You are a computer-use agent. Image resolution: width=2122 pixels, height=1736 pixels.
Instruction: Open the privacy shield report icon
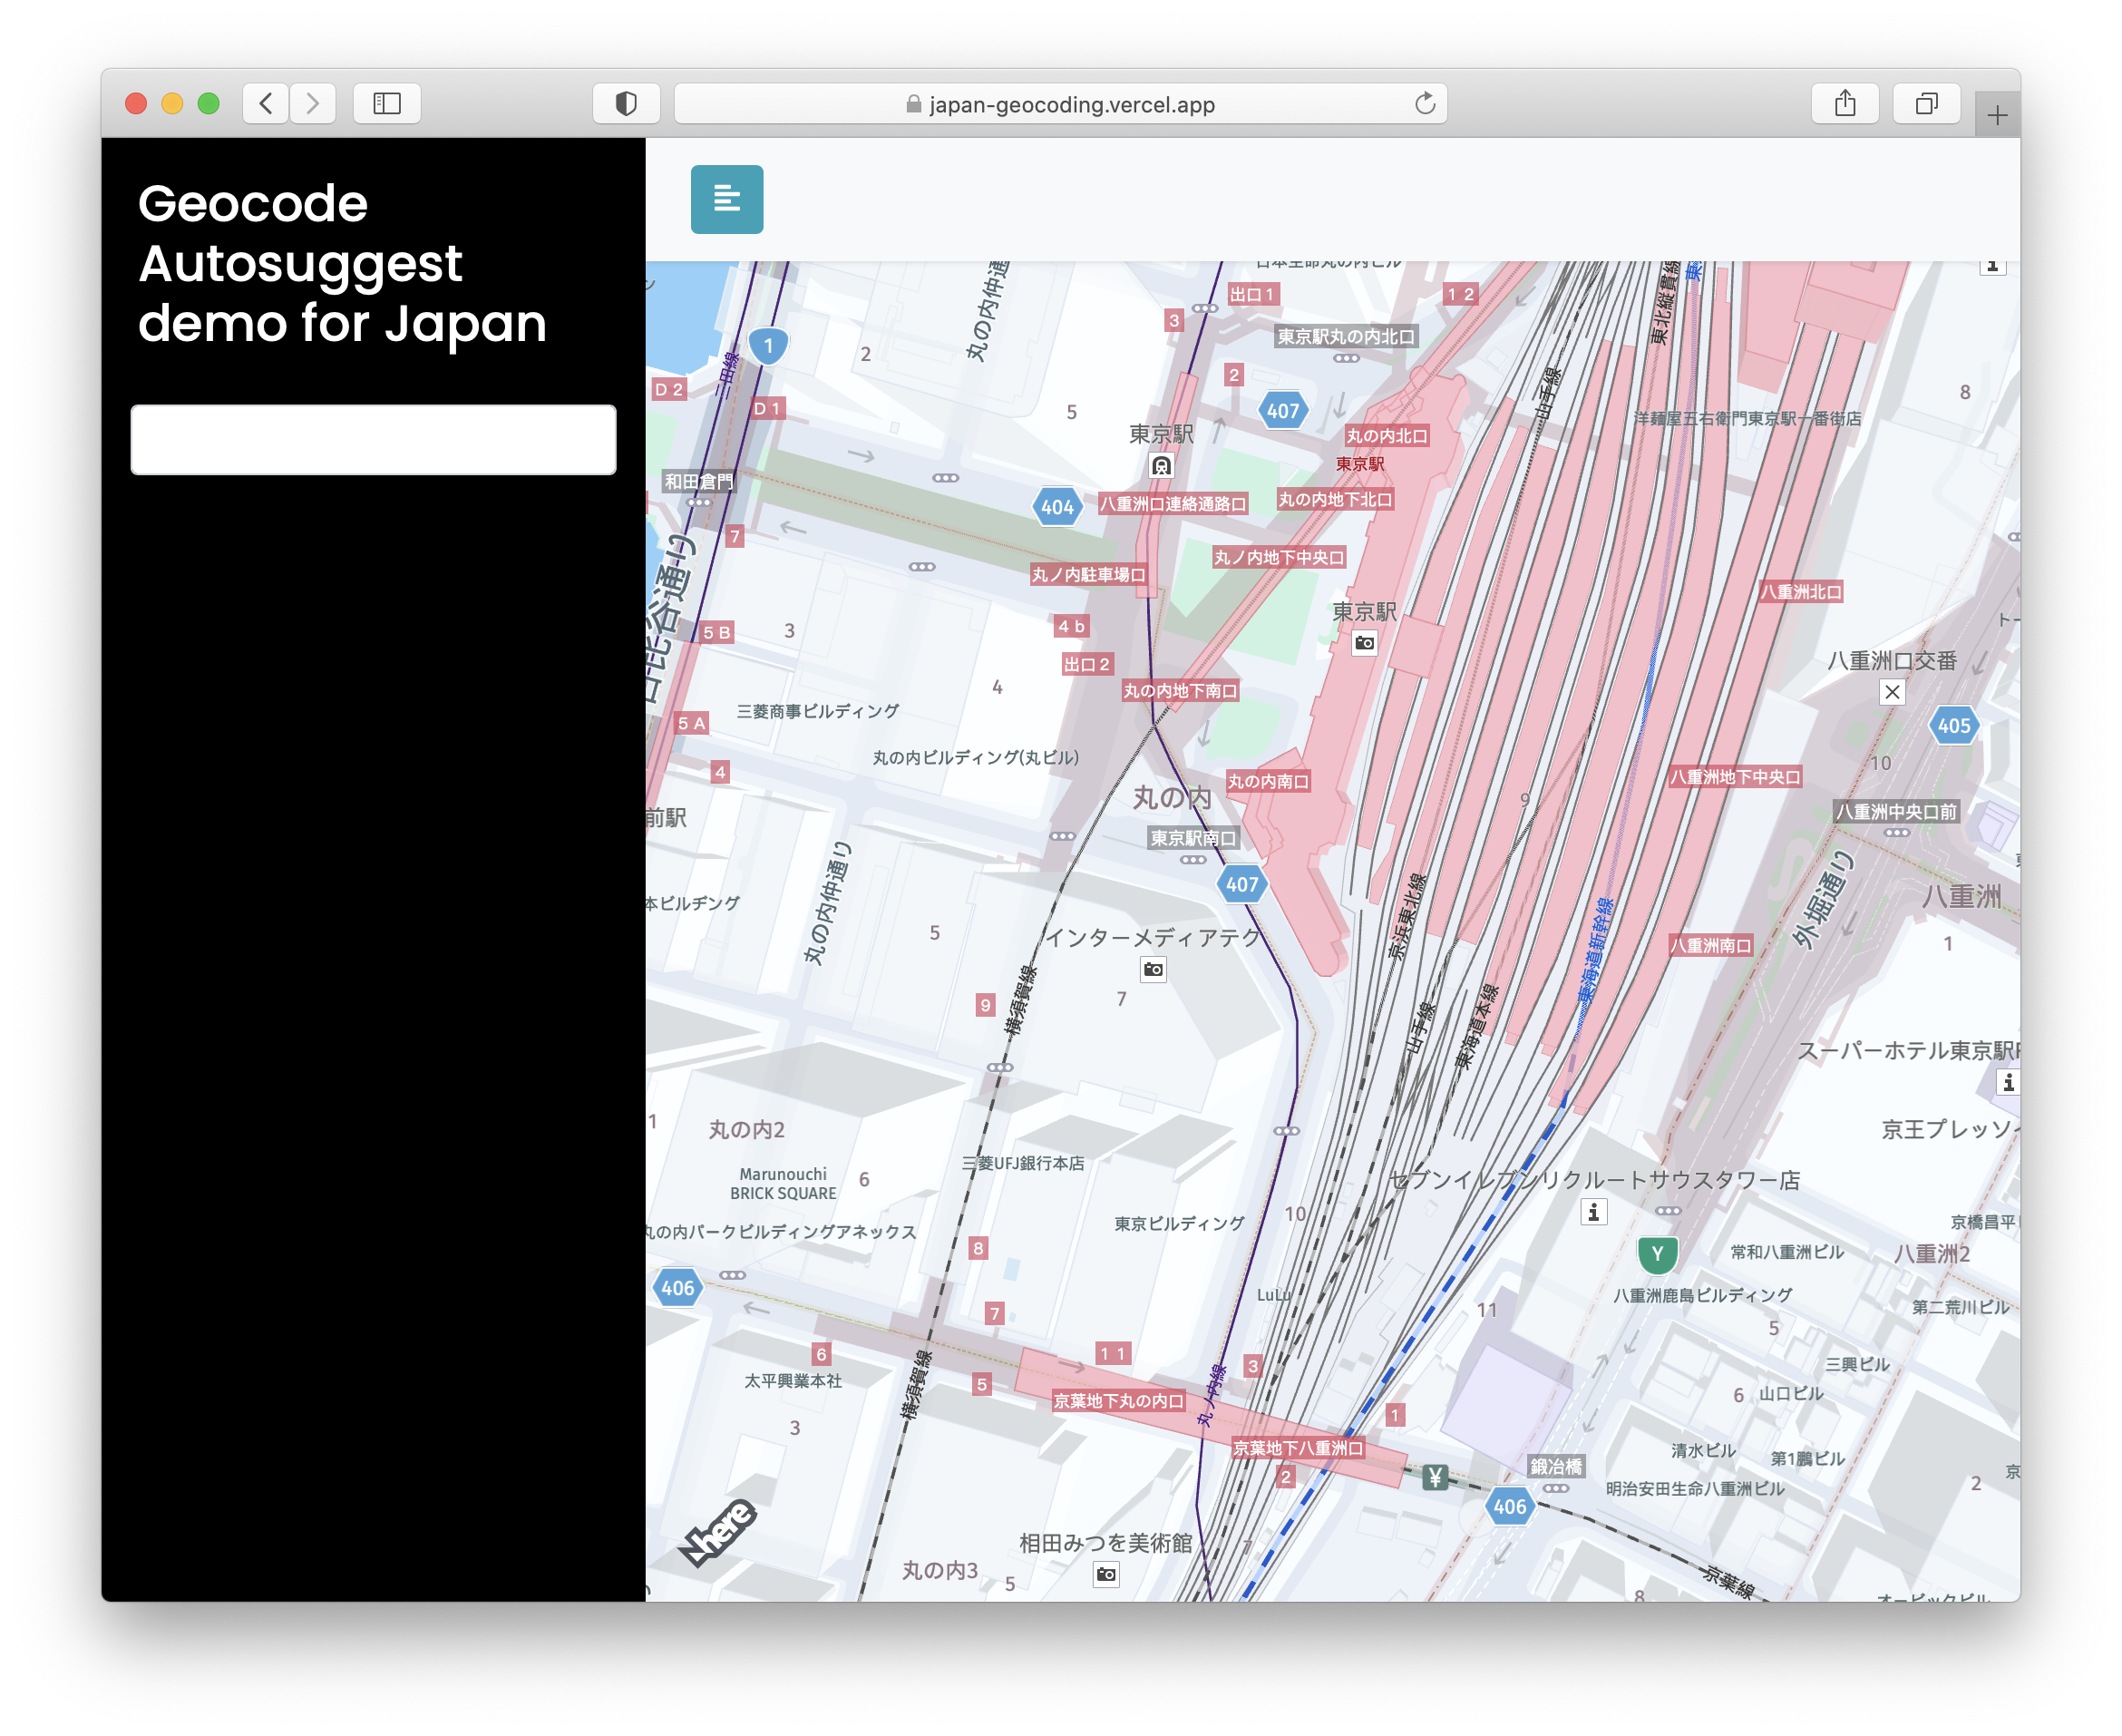(626, 103)
